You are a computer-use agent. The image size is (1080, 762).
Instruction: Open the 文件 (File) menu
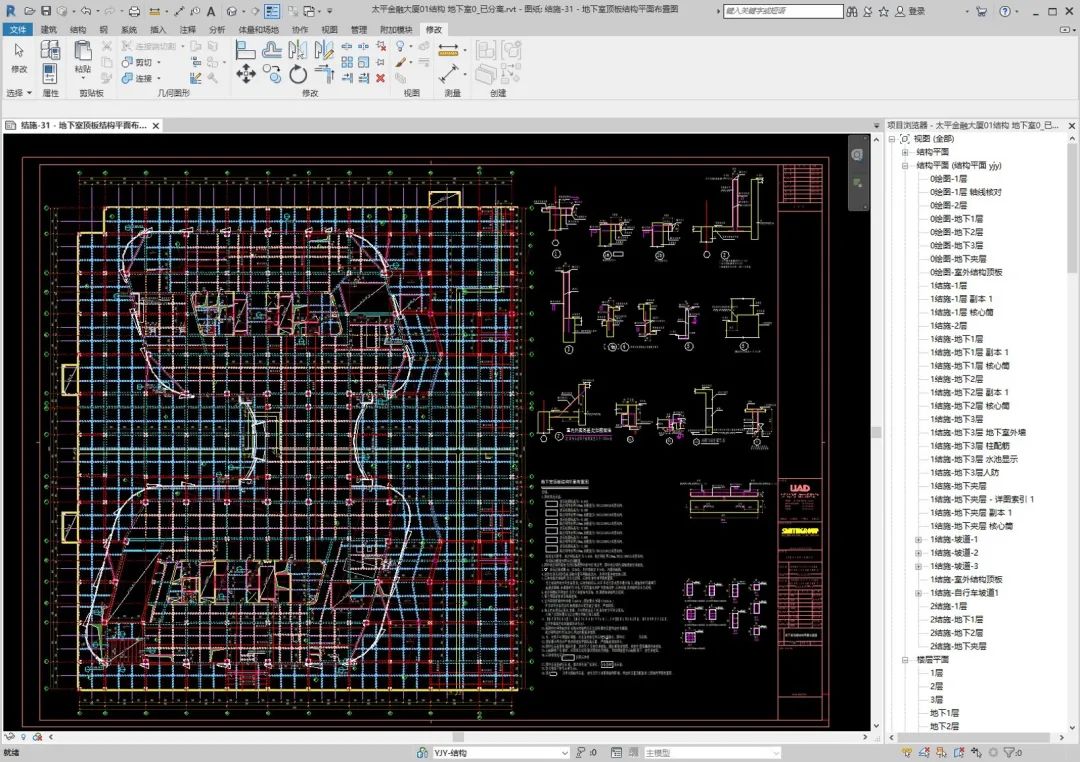click(x=18, y=30)
